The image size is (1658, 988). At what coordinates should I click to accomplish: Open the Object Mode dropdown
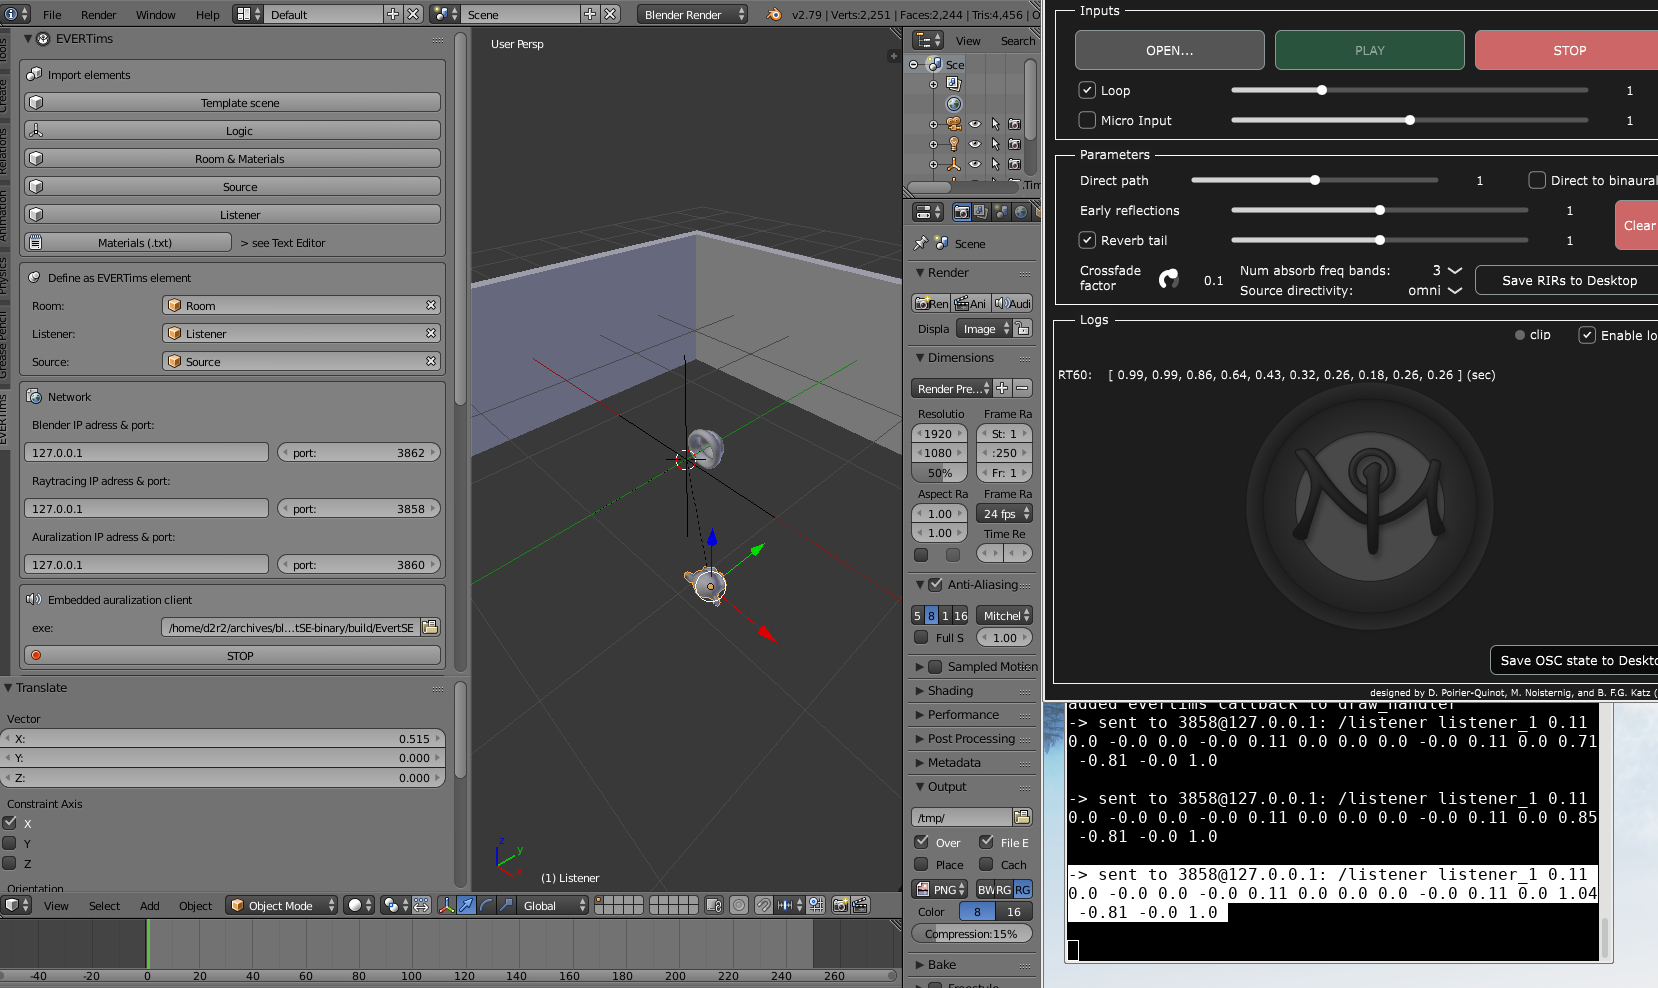click(x=282, y=905)
